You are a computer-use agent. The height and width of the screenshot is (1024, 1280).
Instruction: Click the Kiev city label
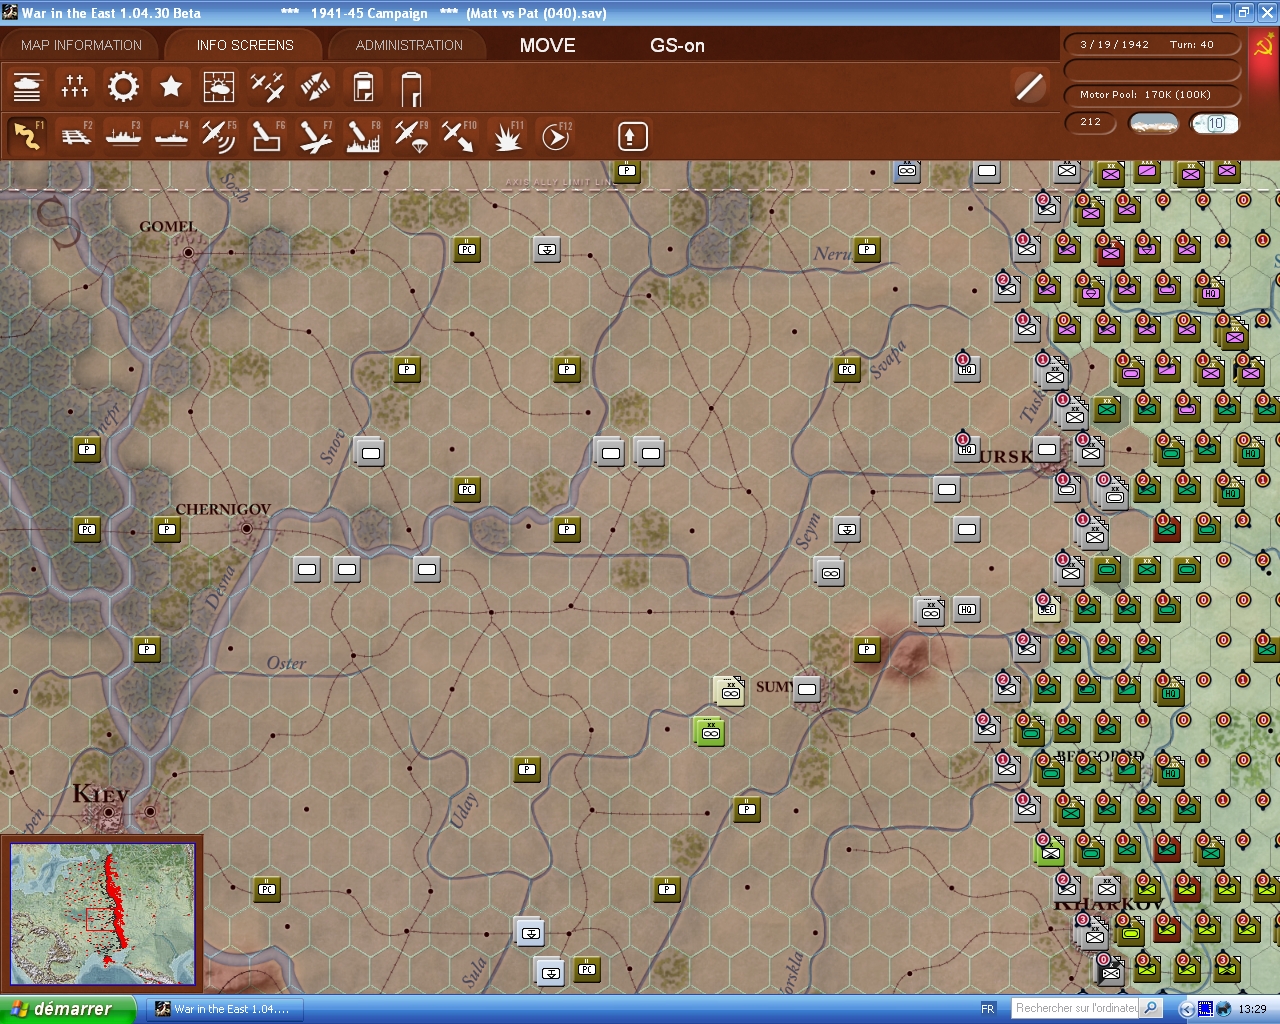tap(100, 795)
